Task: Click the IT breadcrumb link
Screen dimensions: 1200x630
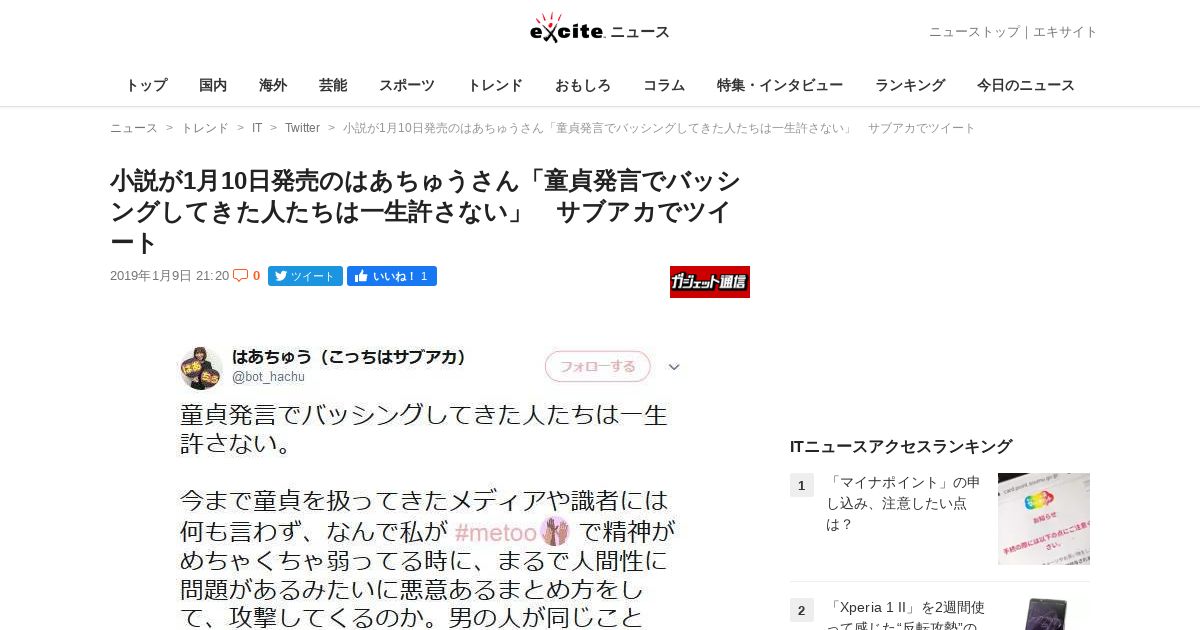Action: (x=257, y=128)
